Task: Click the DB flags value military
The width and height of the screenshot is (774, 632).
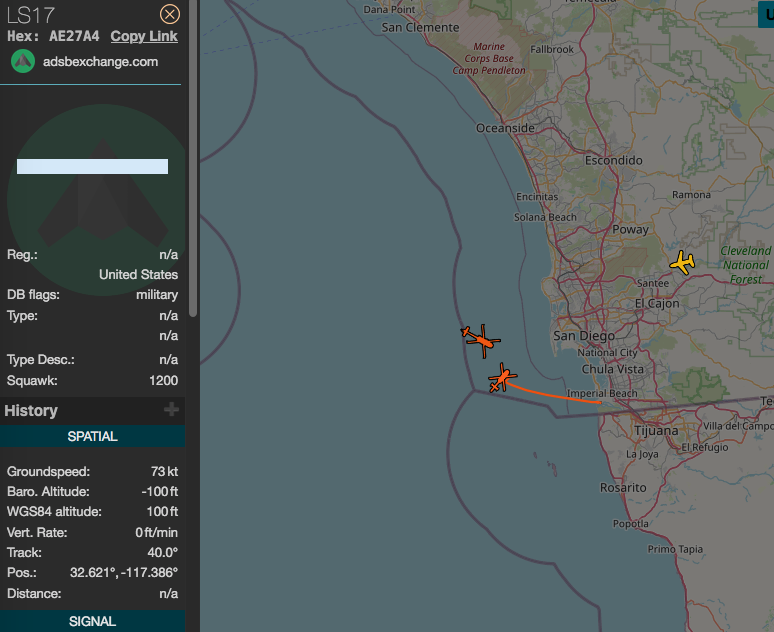Action: (x=157, y=295)
